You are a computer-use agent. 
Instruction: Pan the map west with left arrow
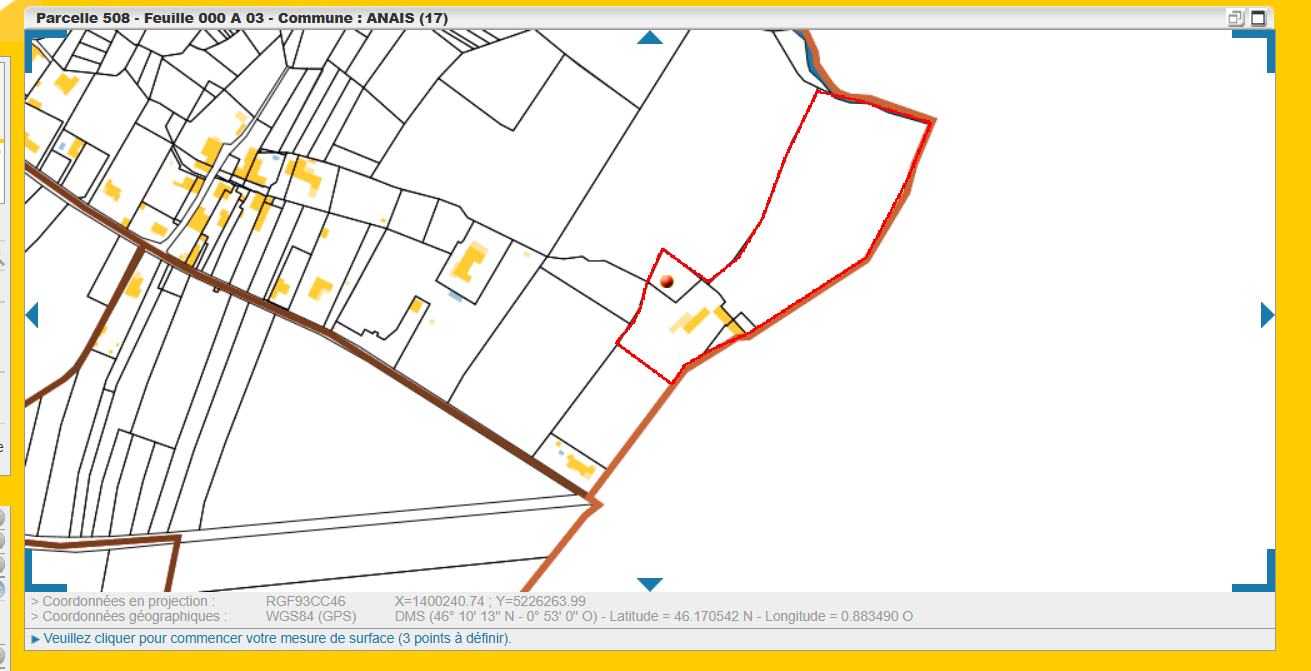click(31, 315)
